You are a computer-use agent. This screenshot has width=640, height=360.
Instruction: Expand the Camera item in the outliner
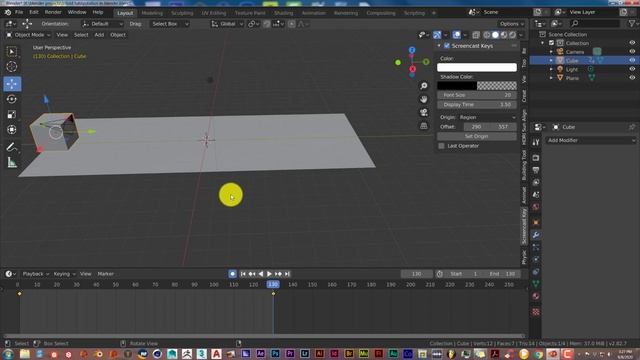pos(551,52)
